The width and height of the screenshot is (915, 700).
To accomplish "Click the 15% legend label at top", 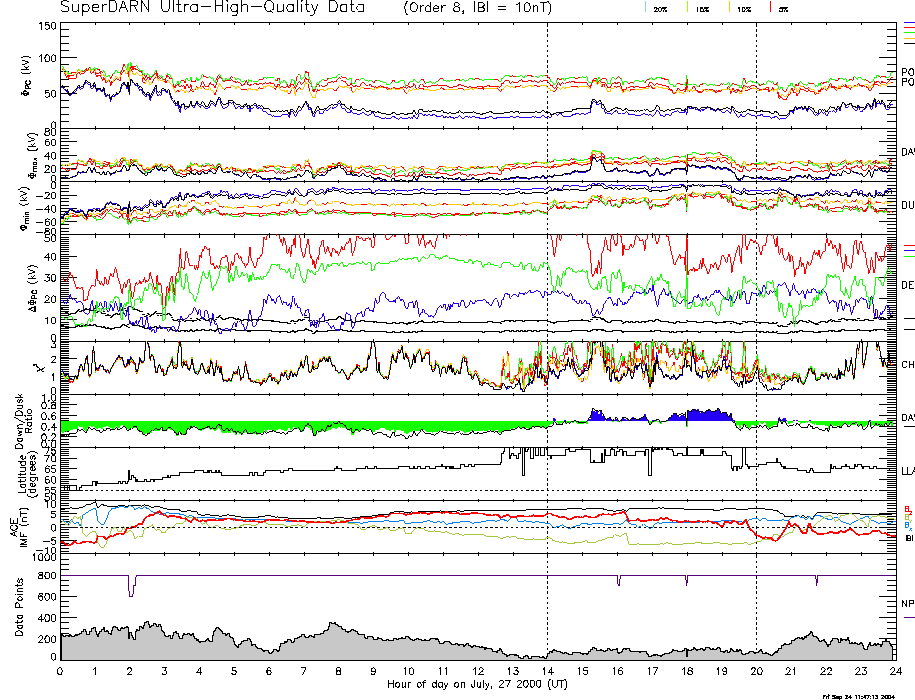I will point(703,8).
